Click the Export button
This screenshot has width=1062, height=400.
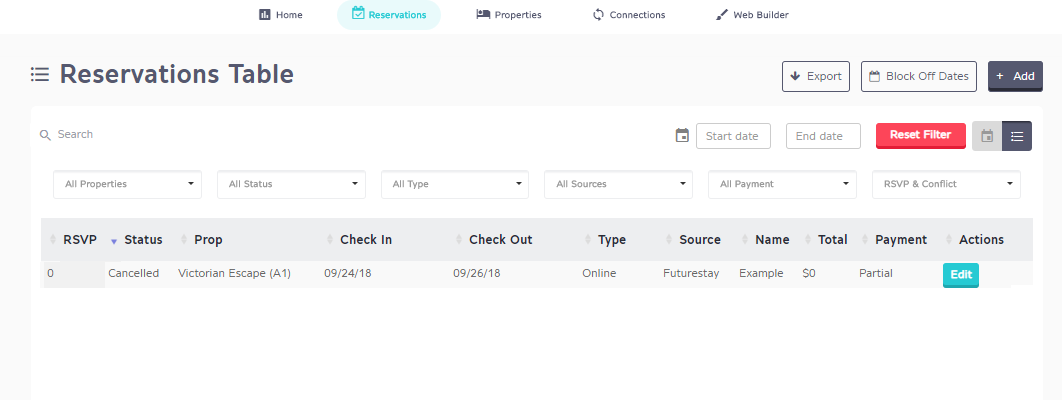tap(815, 76)
